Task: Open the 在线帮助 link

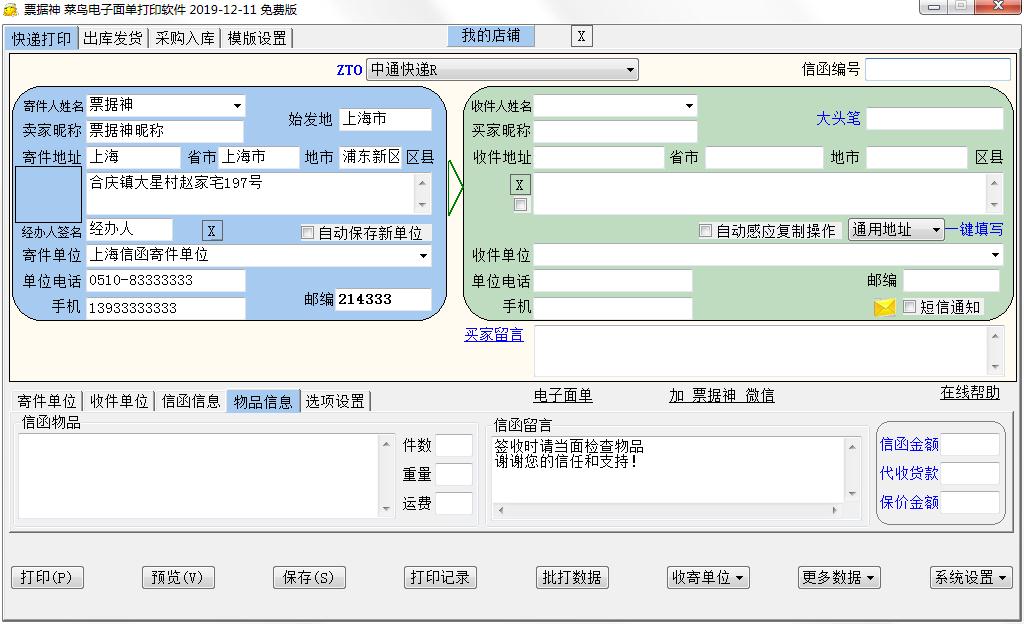Action: pyautogui.click(x=969, y=393)
